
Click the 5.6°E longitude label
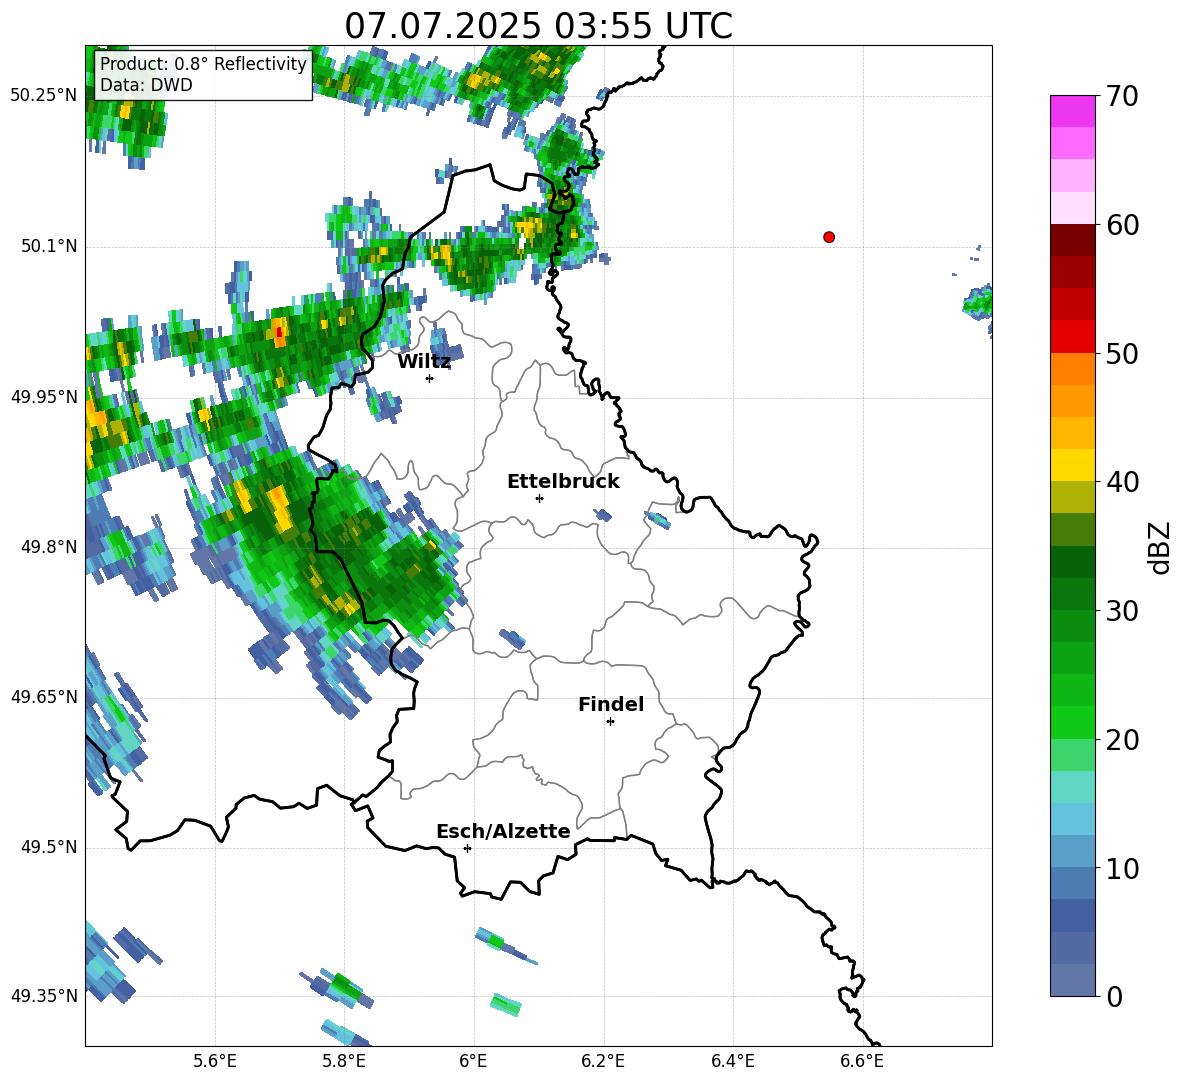[x=215, y=1061]
